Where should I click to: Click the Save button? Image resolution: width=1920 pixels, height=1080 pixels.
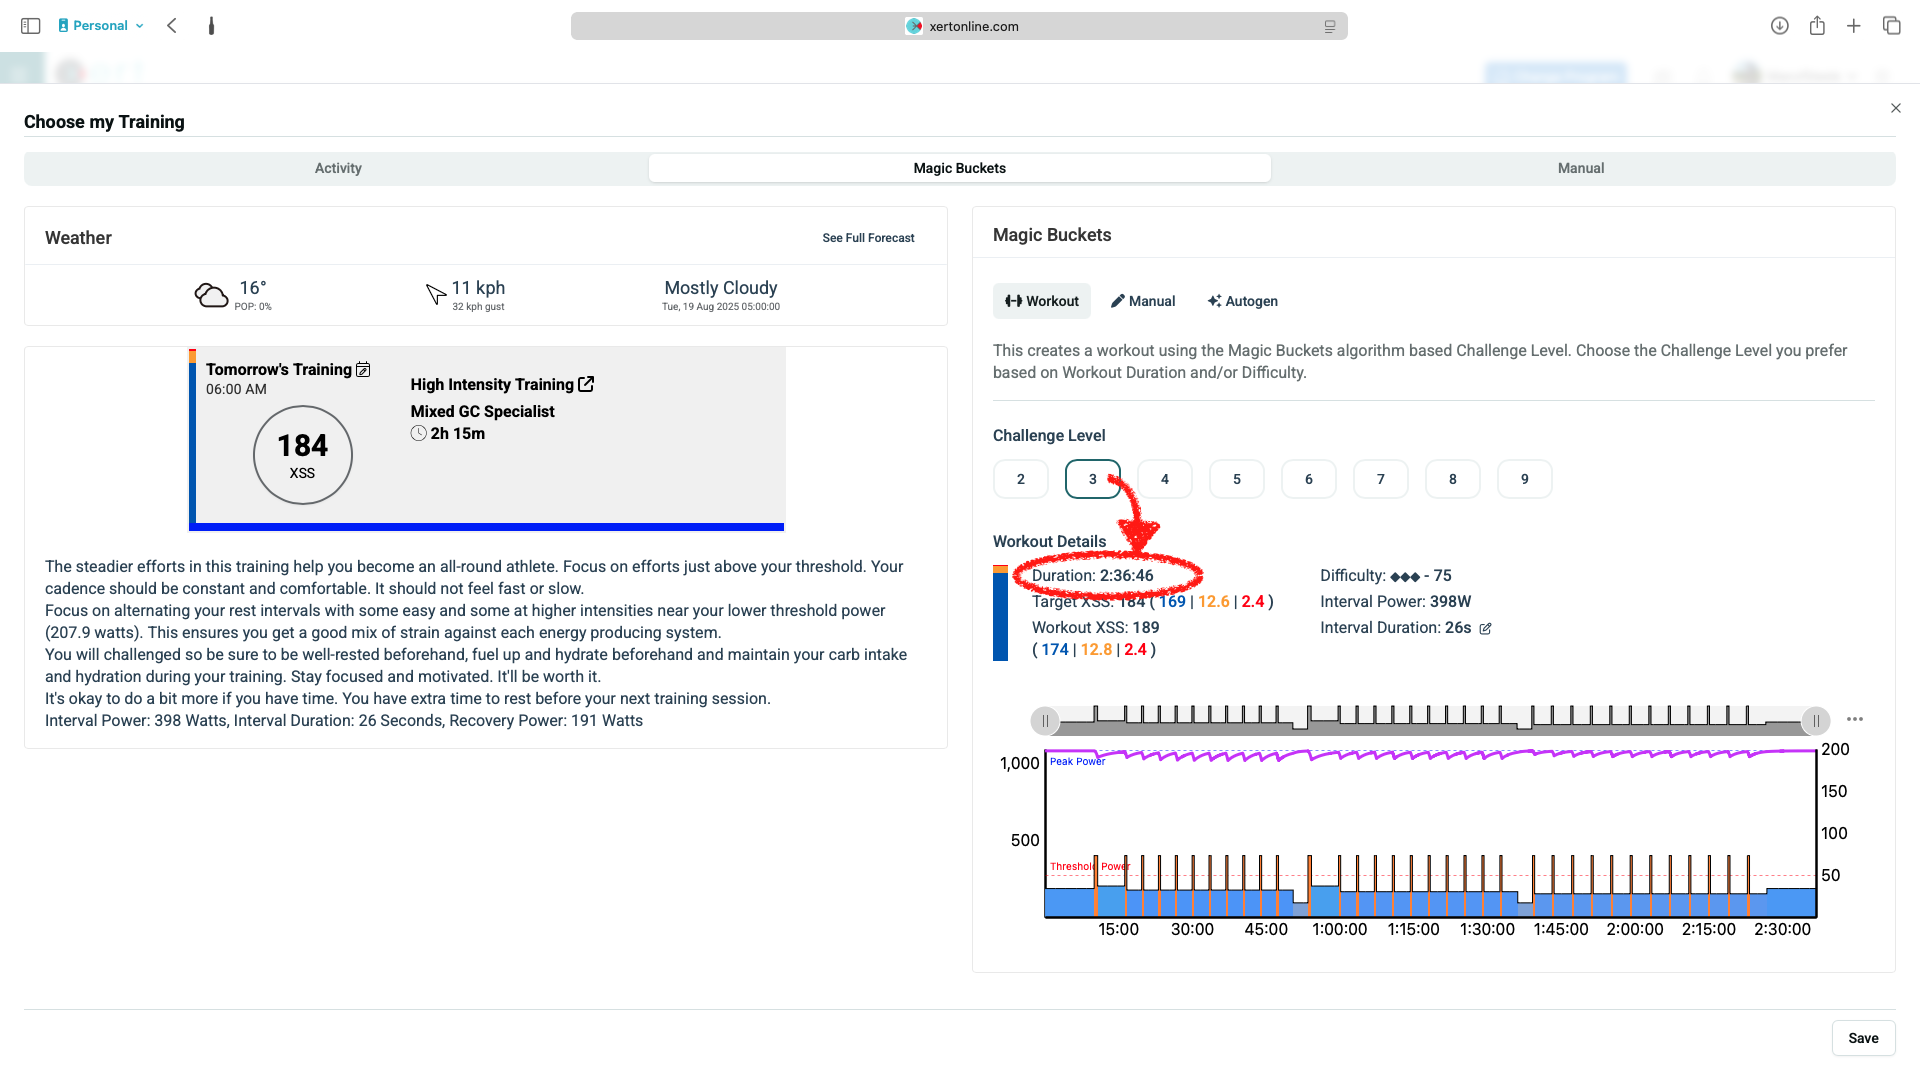pyautogui.click(x=1862, y=1038)
